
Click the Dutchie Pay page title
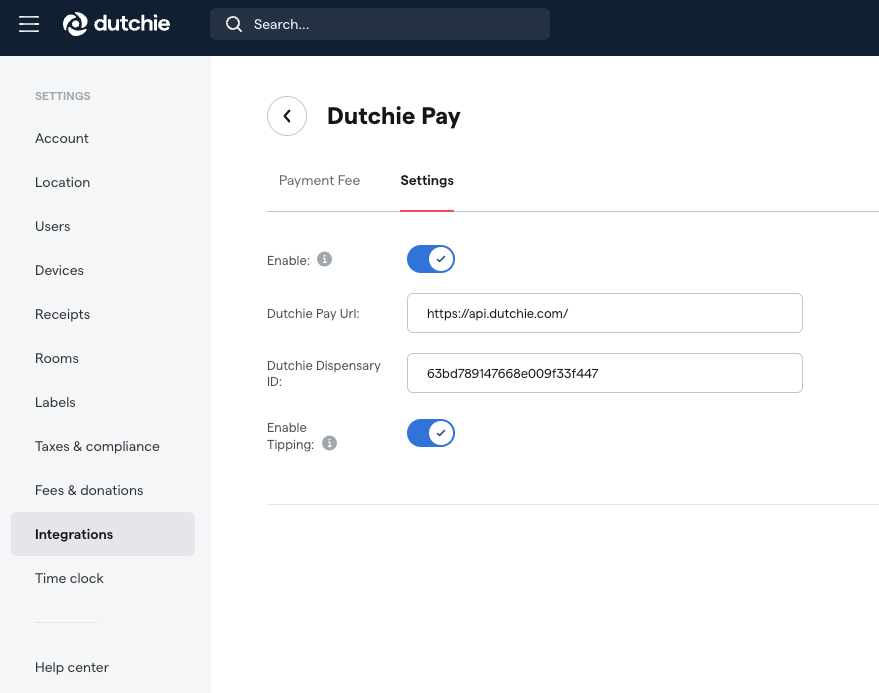pyautogui.click(x=394, y=116)
